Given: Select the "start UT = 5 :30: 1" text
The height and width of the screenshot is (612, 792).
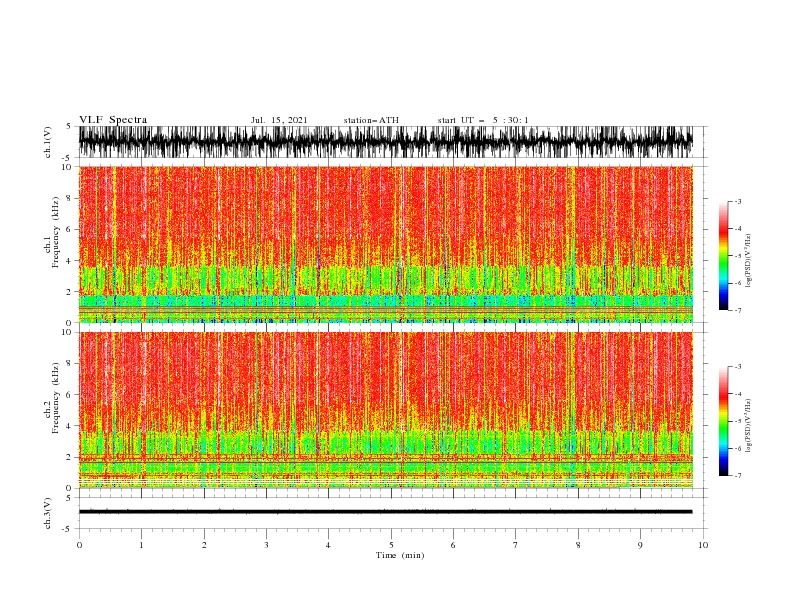Looking at the screenshot, I should (x=483, y=120).
